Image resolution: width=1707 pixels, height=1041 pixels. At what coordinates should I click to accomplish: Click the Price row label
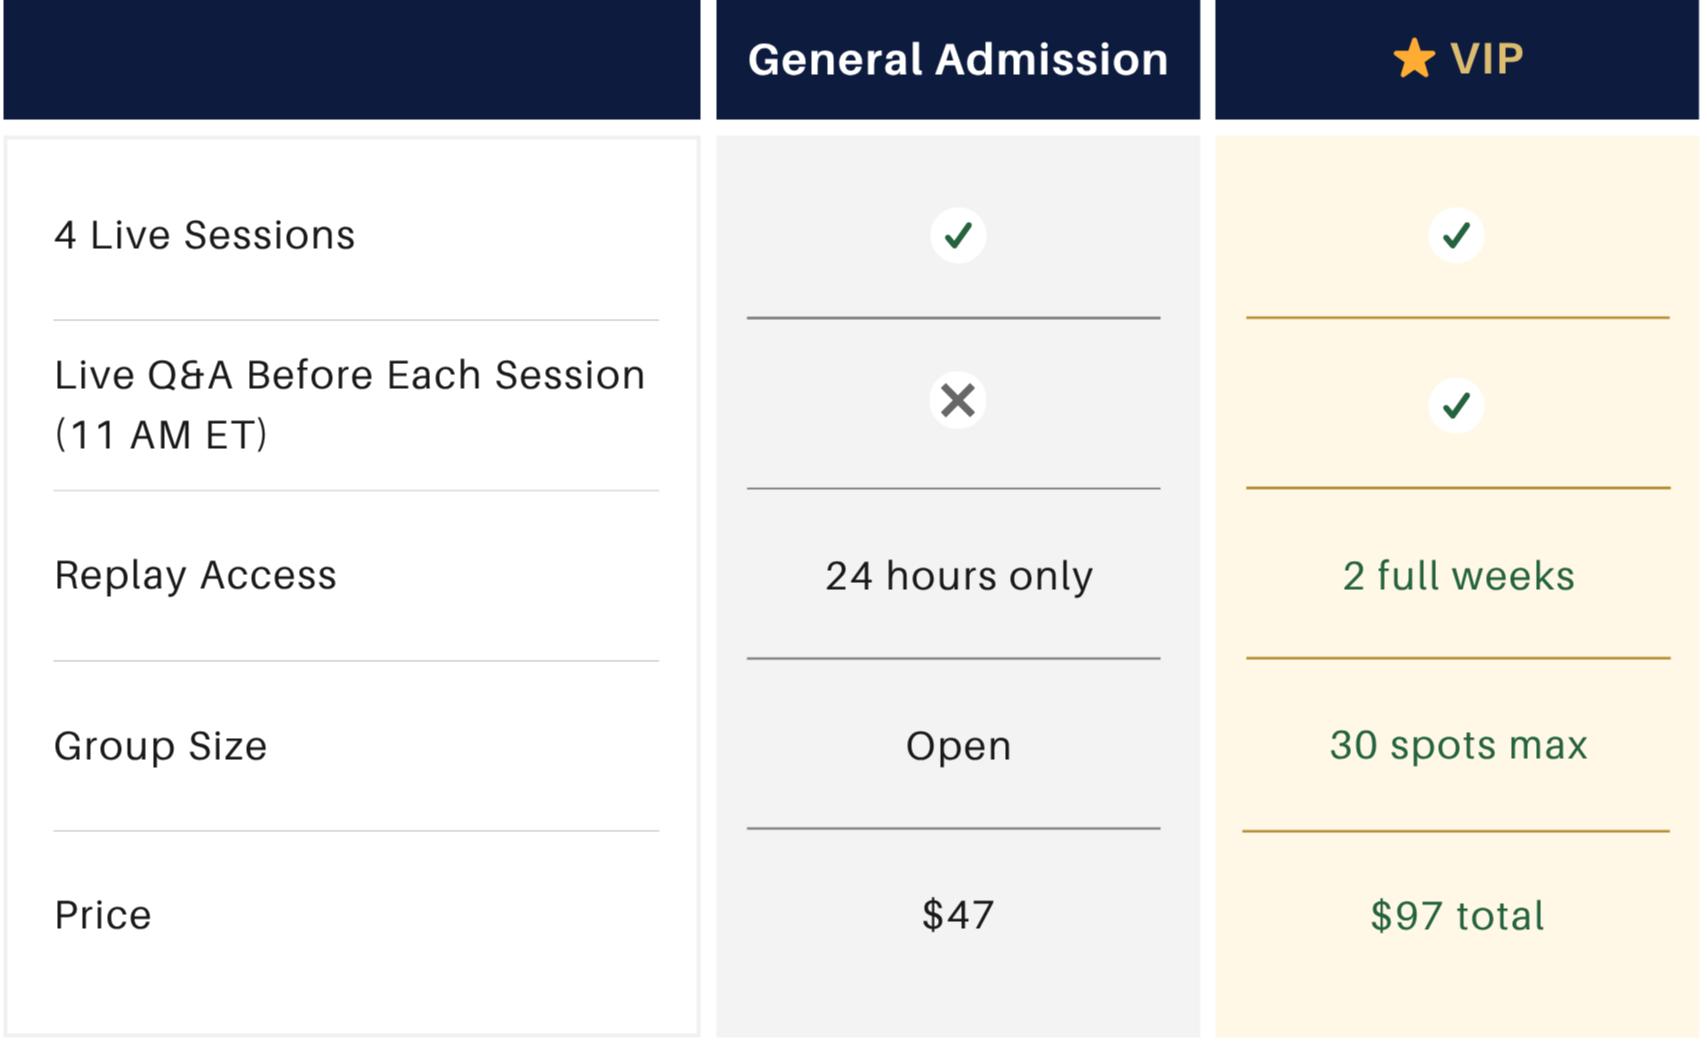click(x=103, y=916)
